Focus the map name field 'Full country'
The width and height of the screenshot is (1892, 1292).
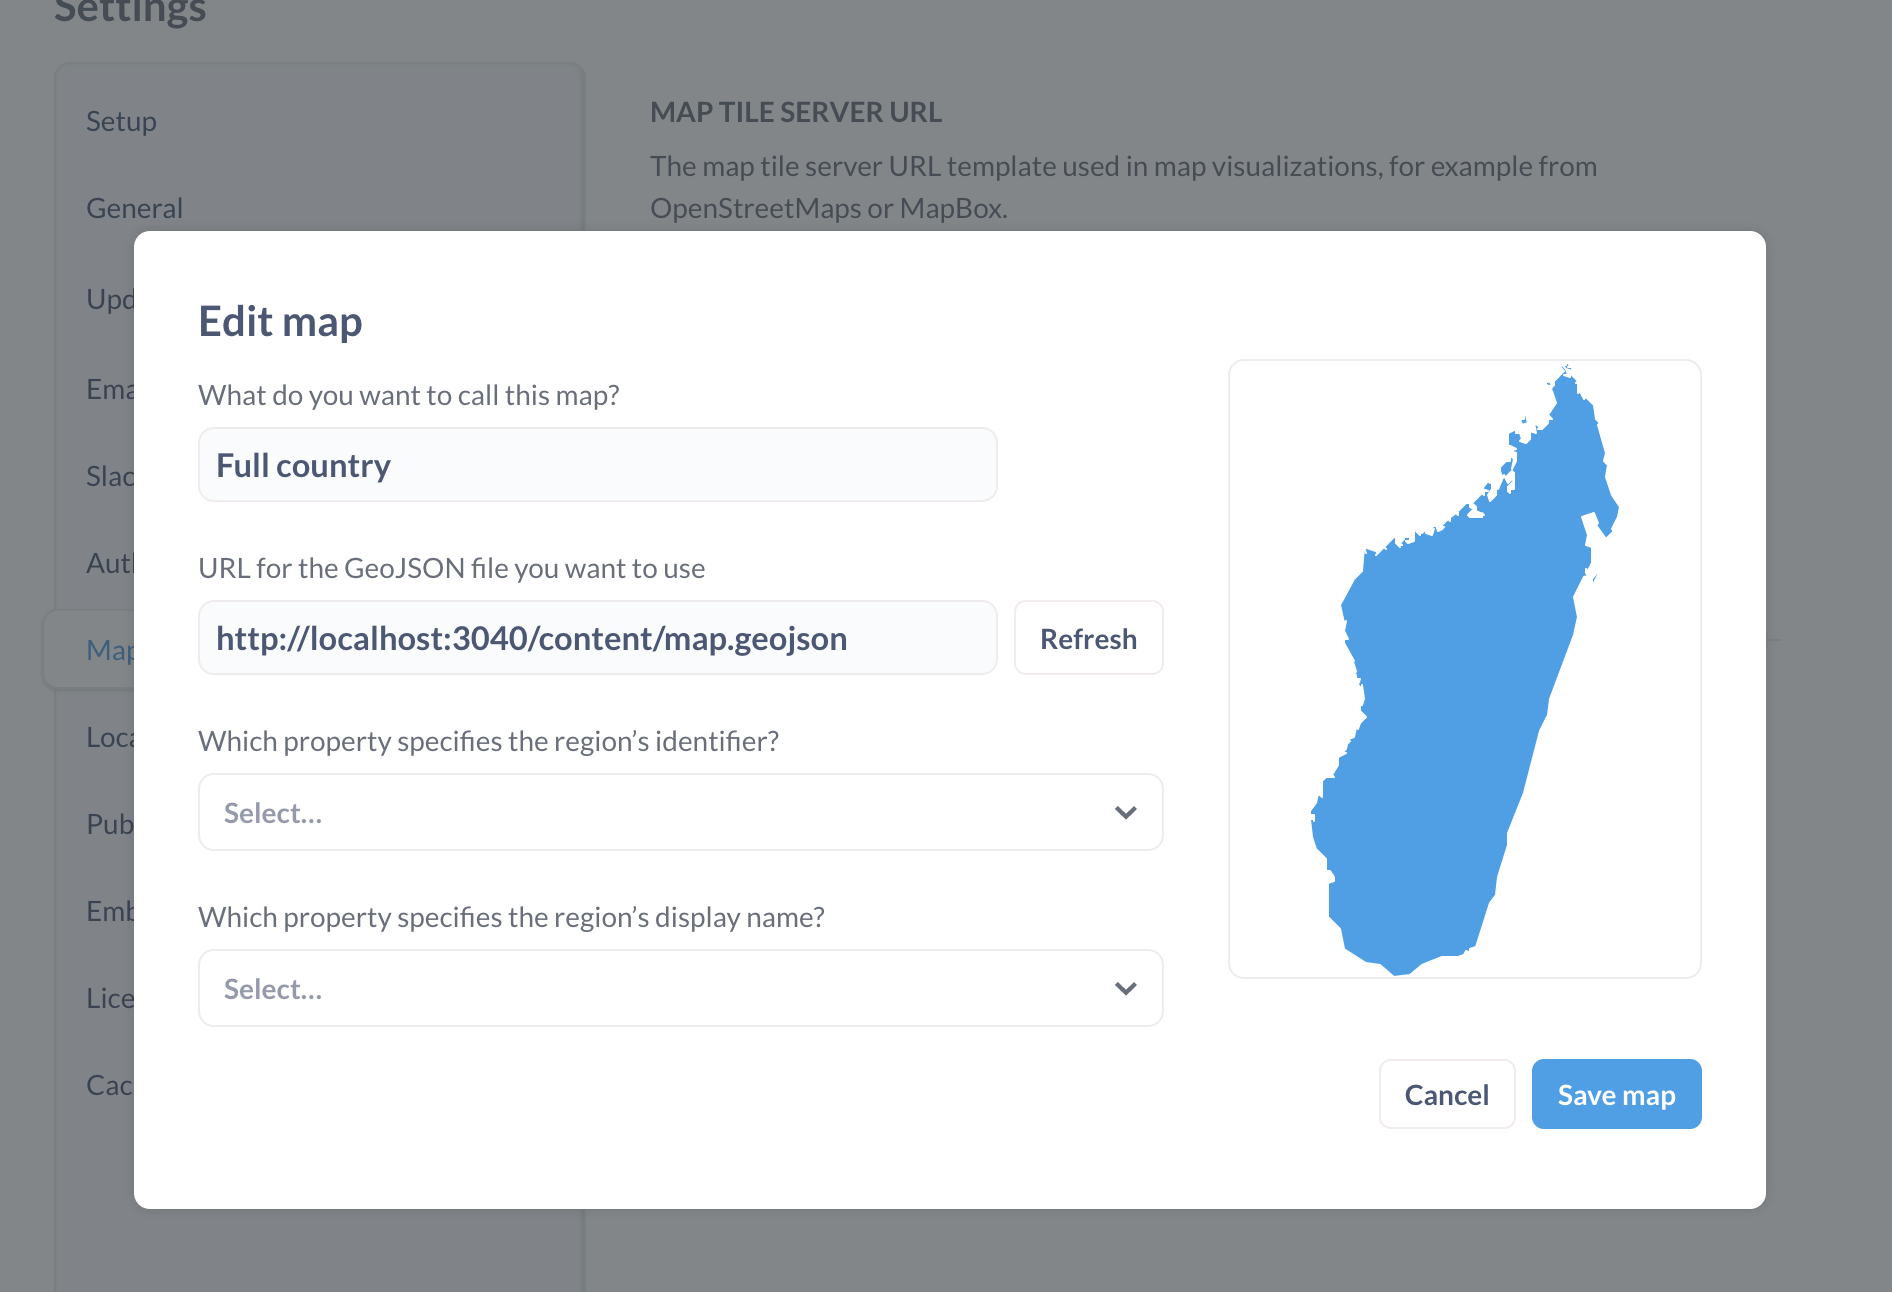[597, 466]
